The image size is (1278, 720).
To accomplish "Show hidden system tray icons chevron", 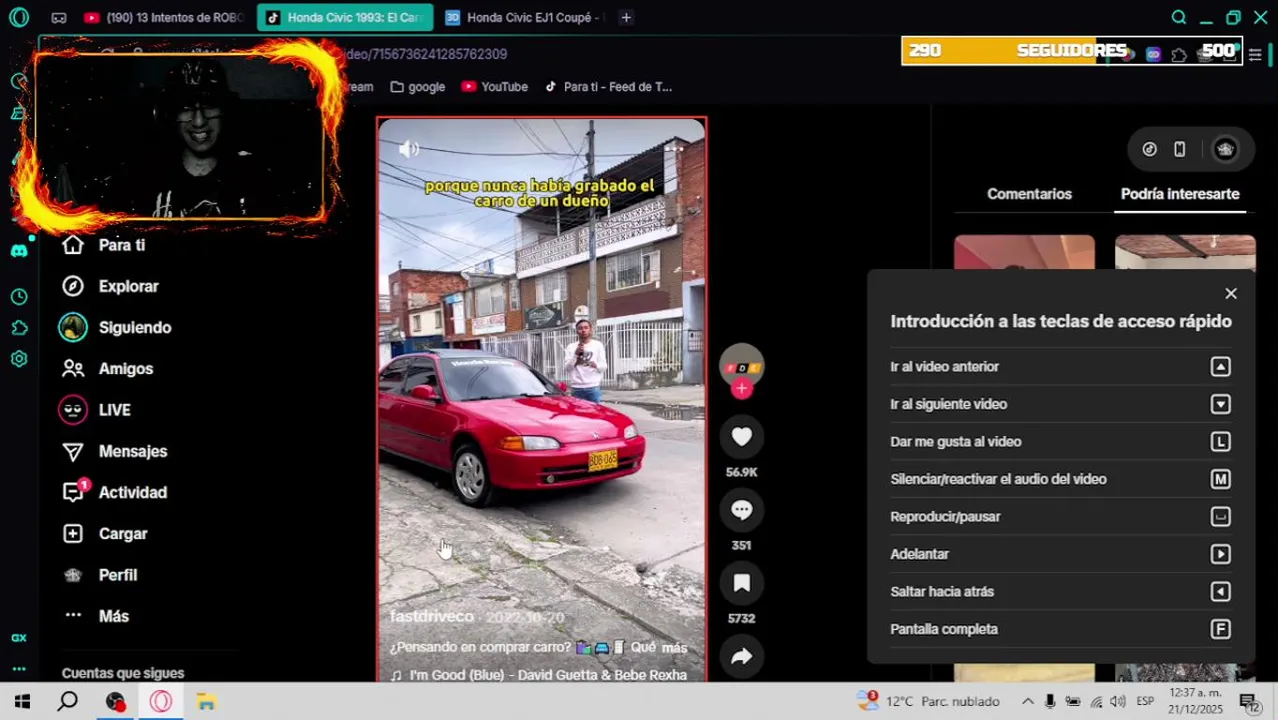I will [1027, 702].
